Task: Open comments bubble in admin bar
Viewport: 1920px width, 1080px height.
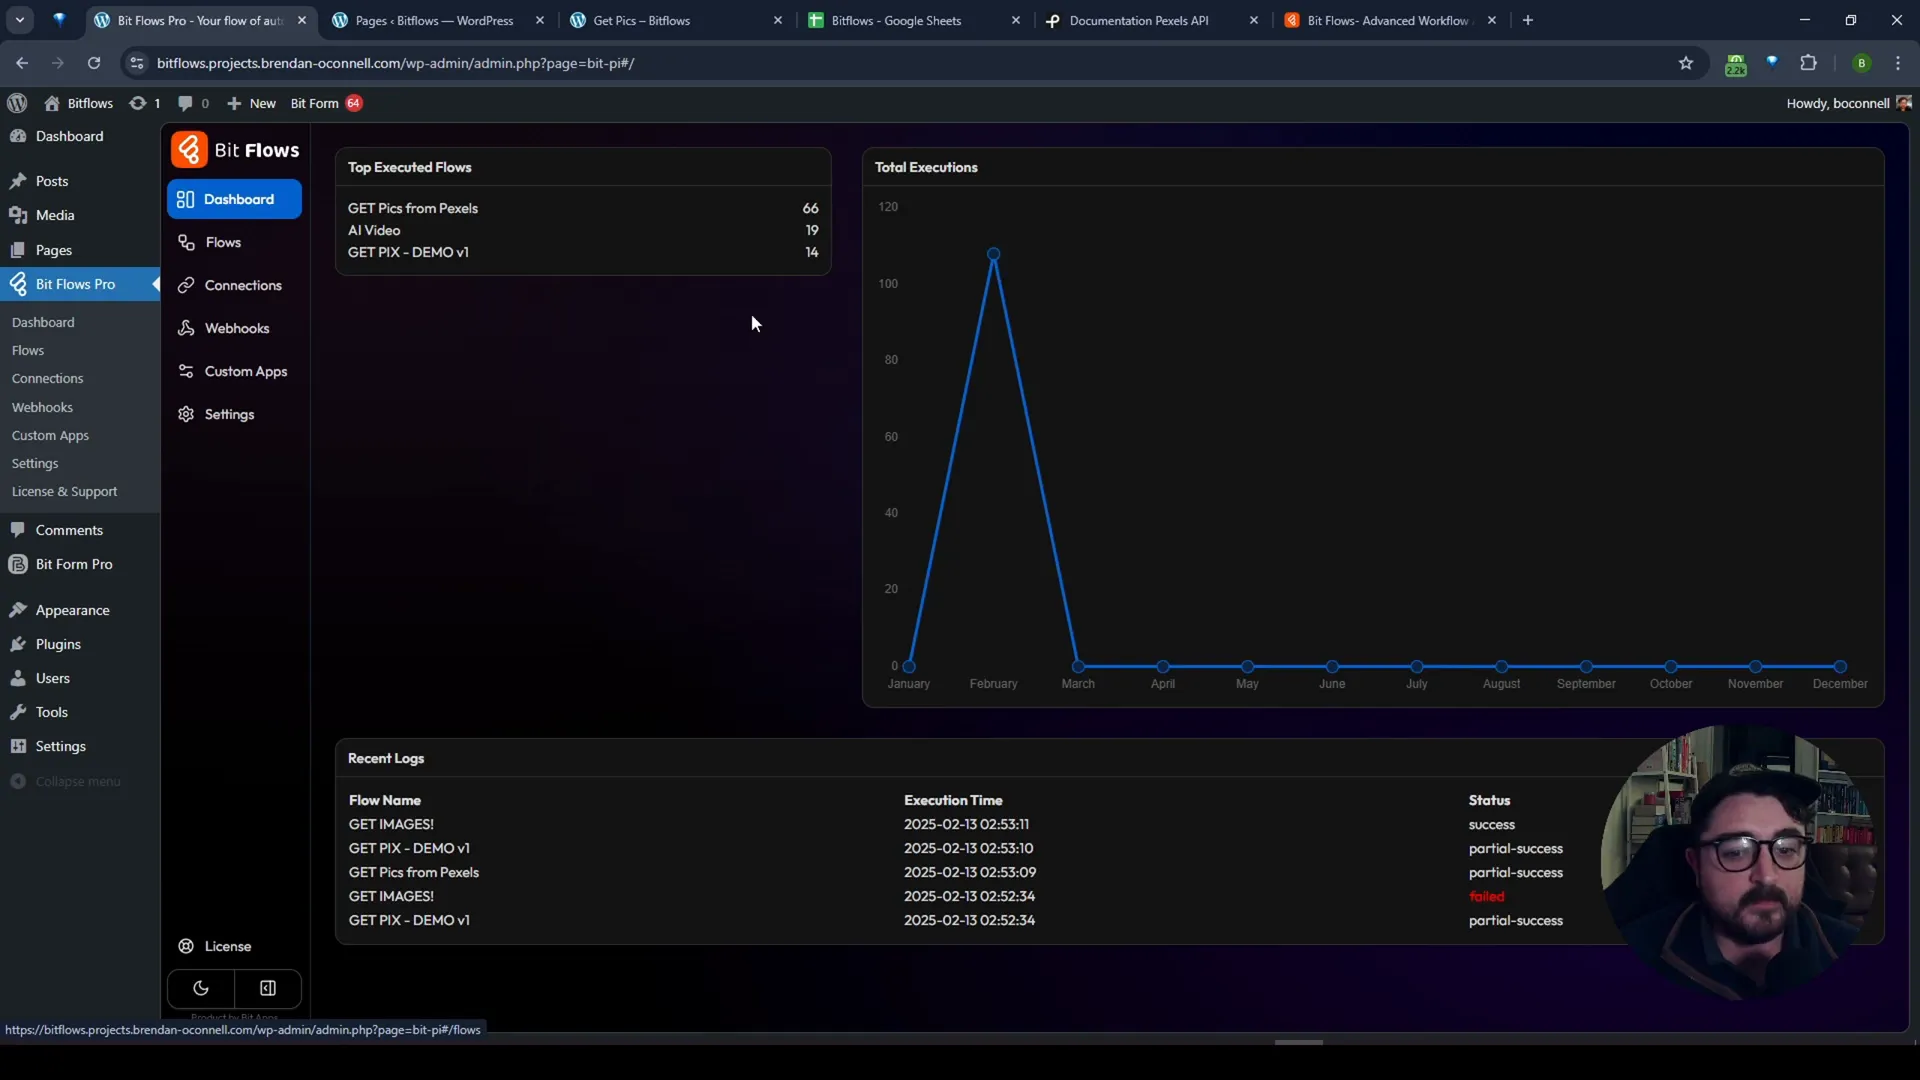Action: click(193, 103)
